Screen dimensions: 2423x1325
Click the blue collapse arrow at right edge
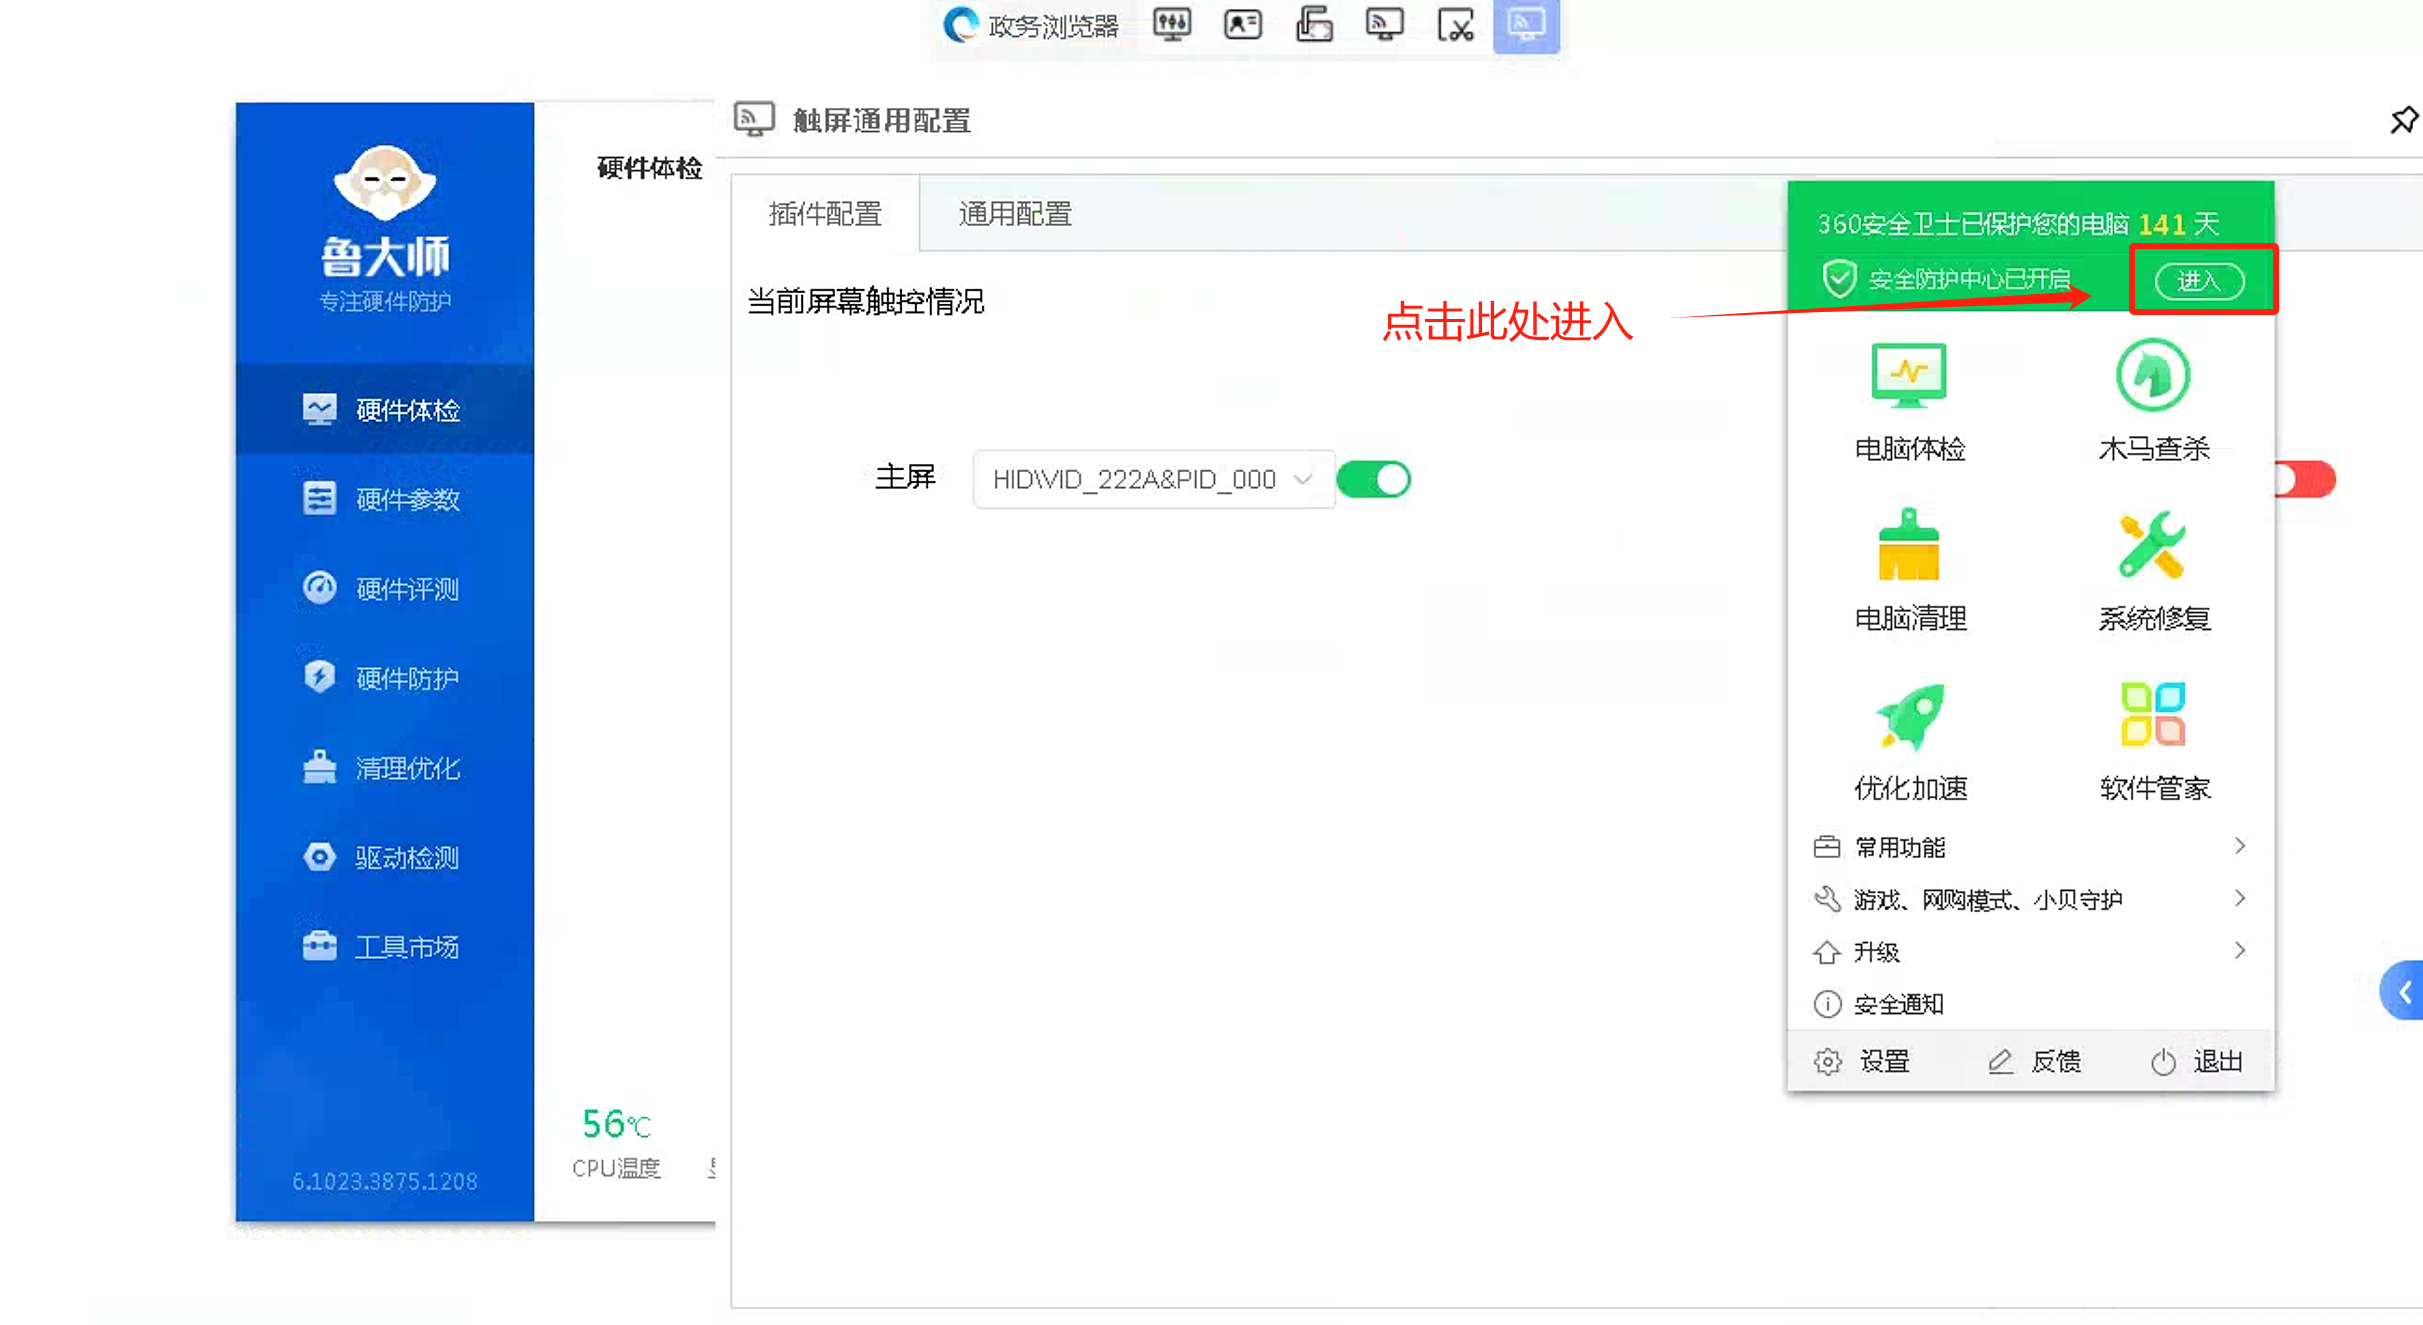click(x=2403, y=991)
